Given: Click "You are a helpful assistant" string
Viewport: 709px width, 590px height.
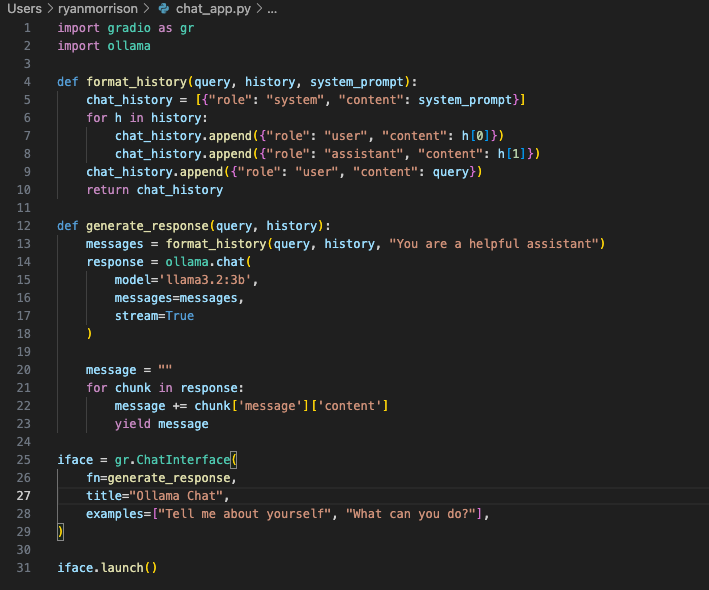Looking at the screenshot, I should 494,244.
